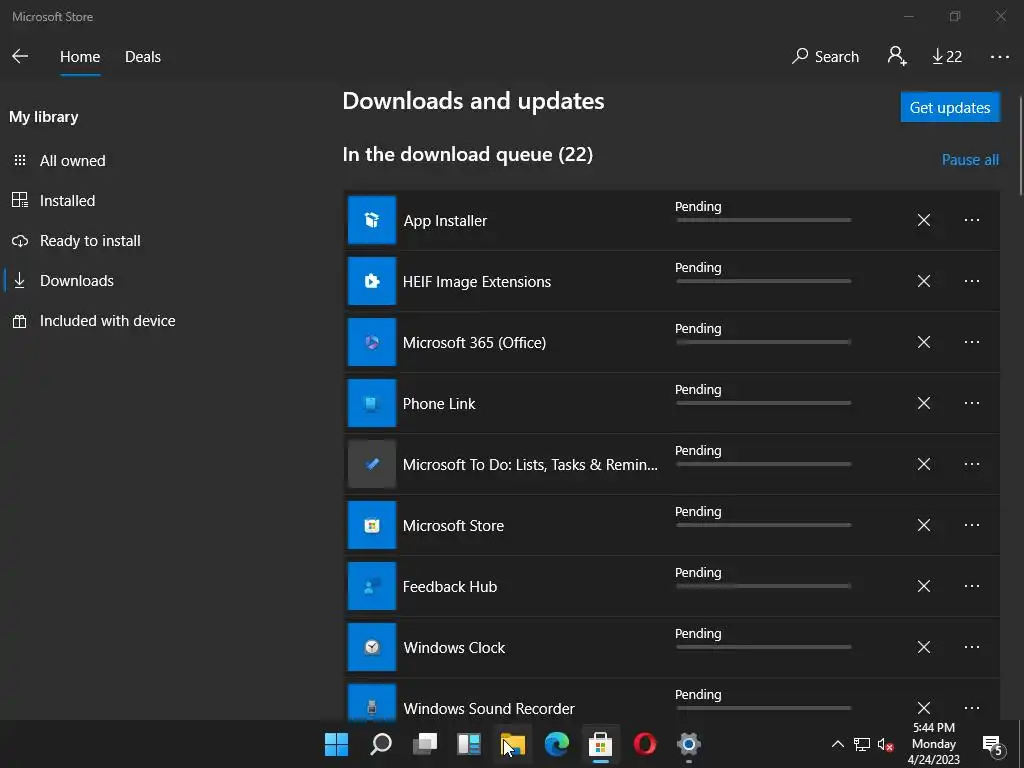Click the Phone Link app icon
The height and width of the screenshot is (768, 1024).
(x=372, y=403)
